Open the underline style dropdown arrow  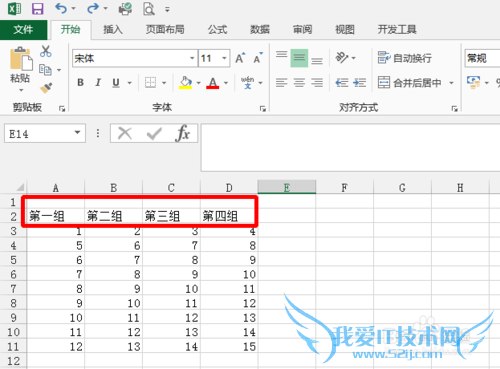[129, 83]
